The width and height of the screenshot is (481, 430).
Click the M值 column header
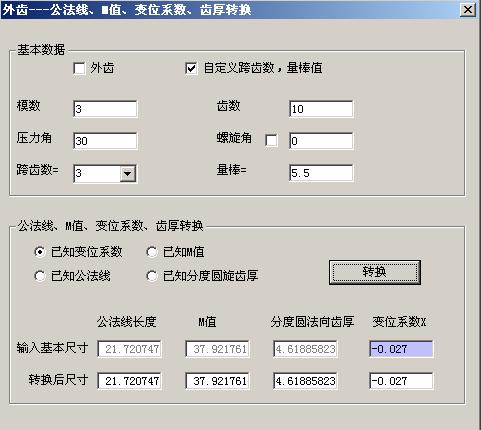[x=207, y=322]
